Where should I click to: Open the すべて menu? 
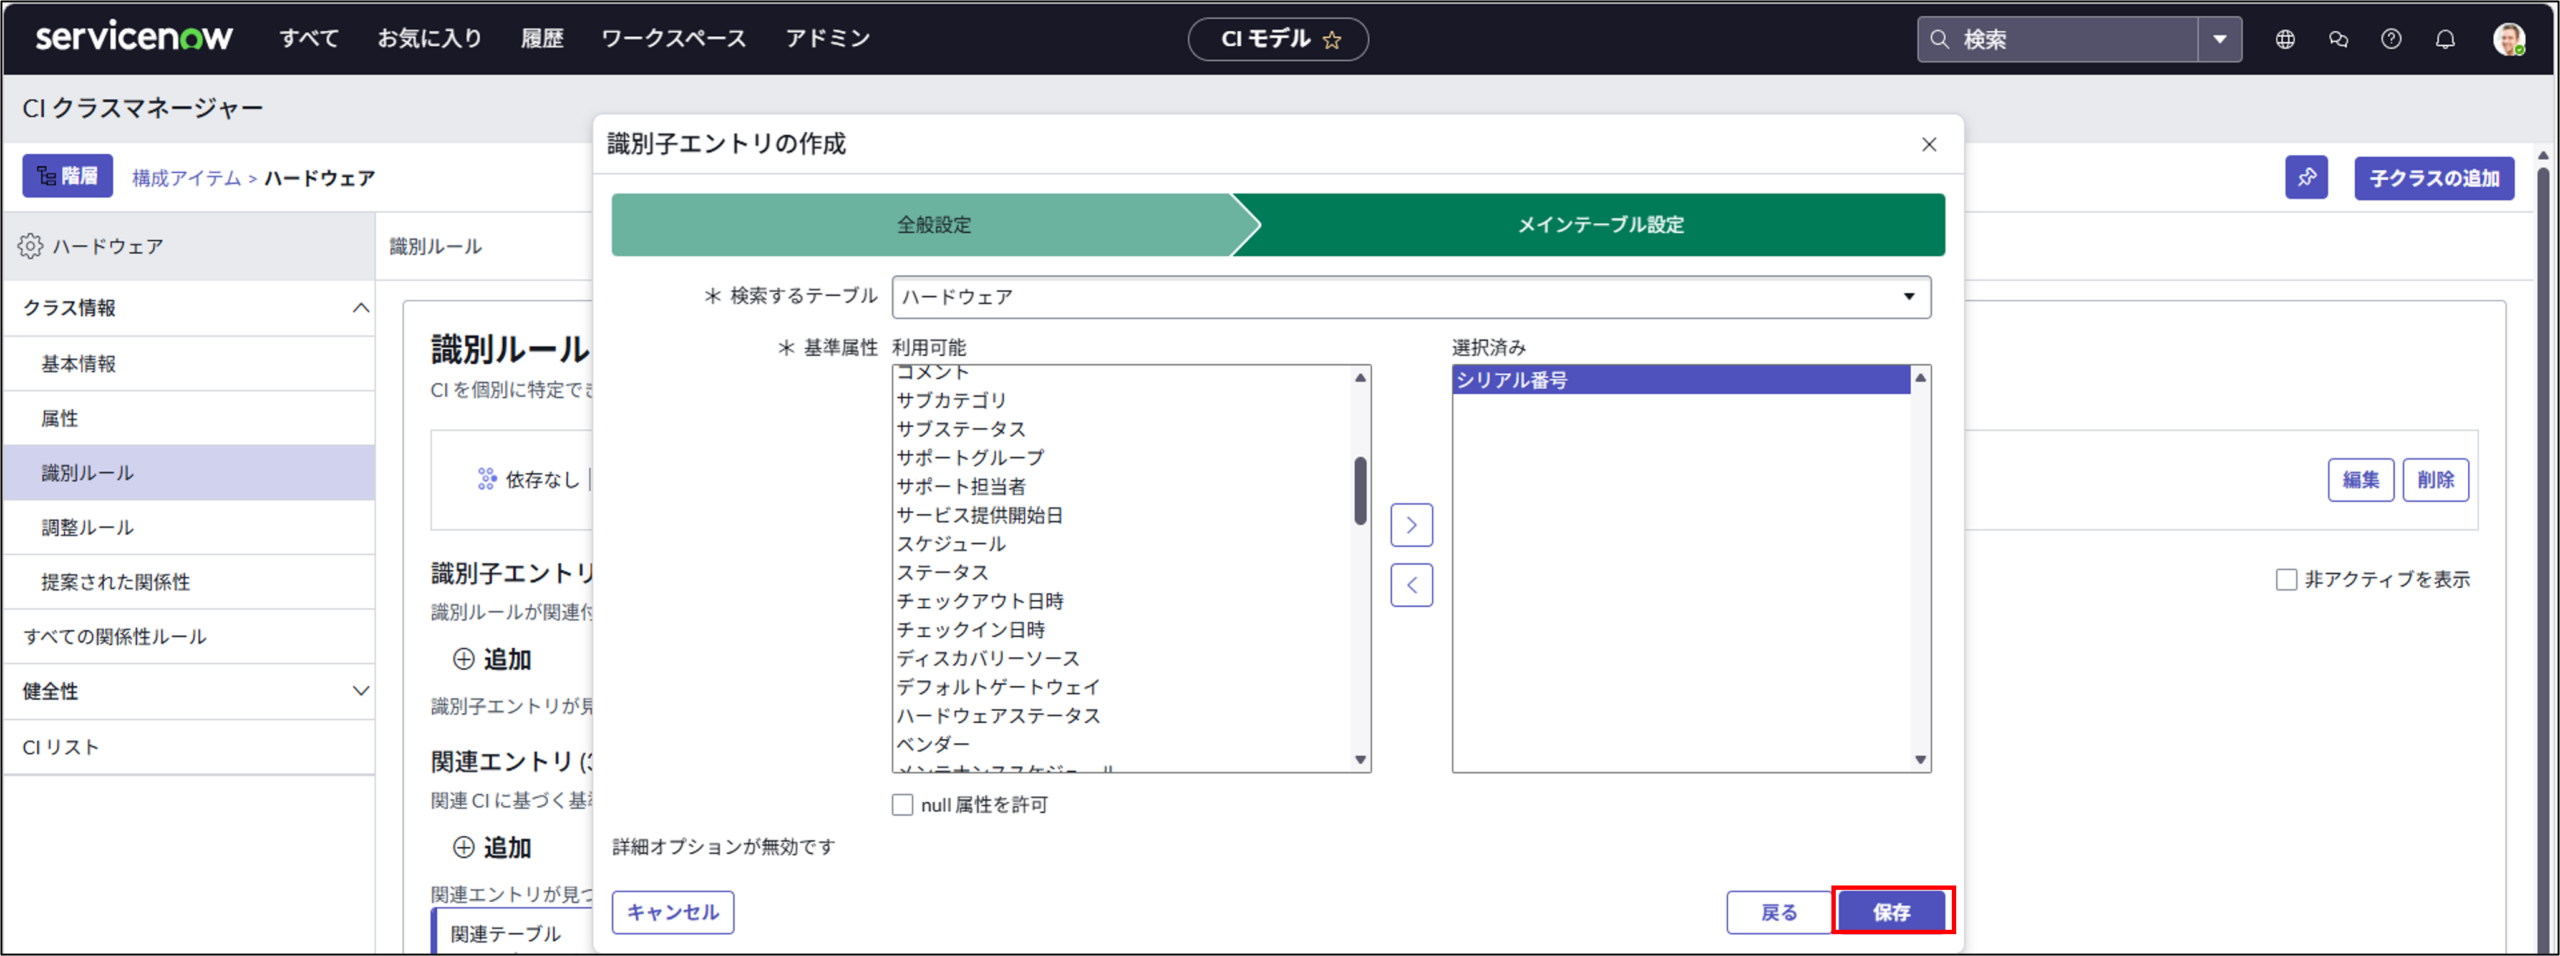(309, 39)
